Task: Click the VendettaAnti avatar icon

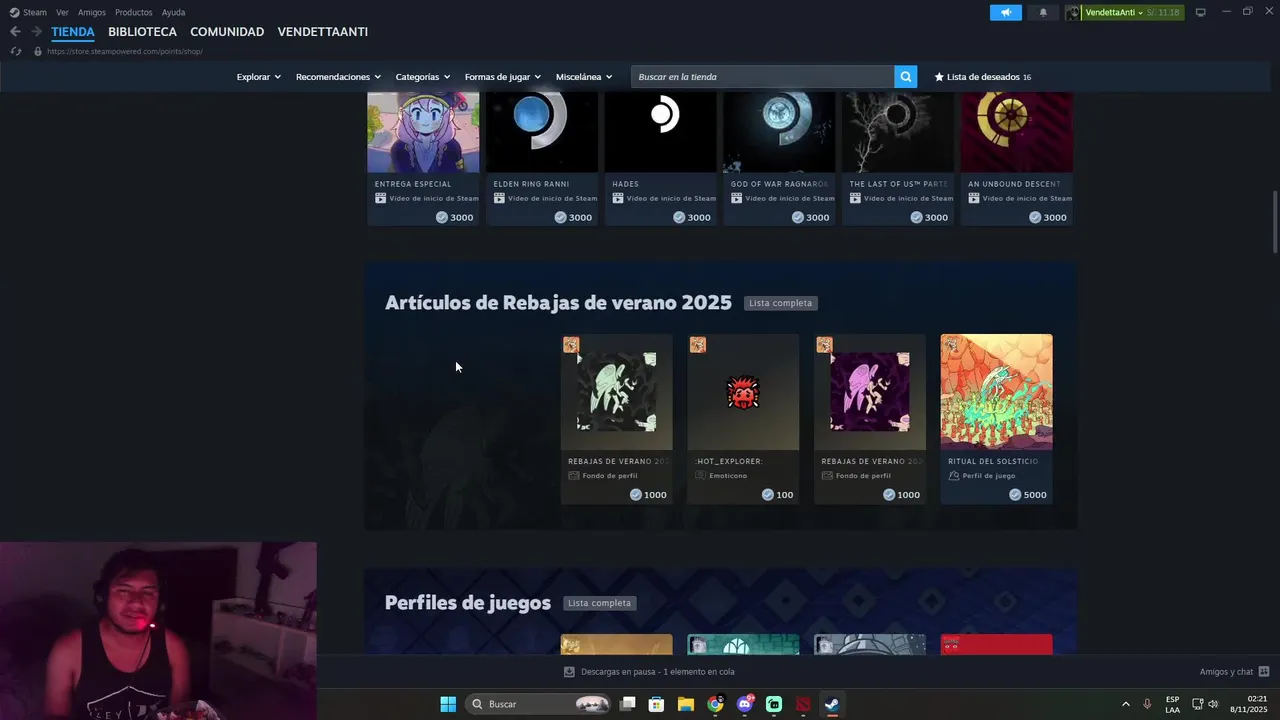Action: (x=1074, y=12)
